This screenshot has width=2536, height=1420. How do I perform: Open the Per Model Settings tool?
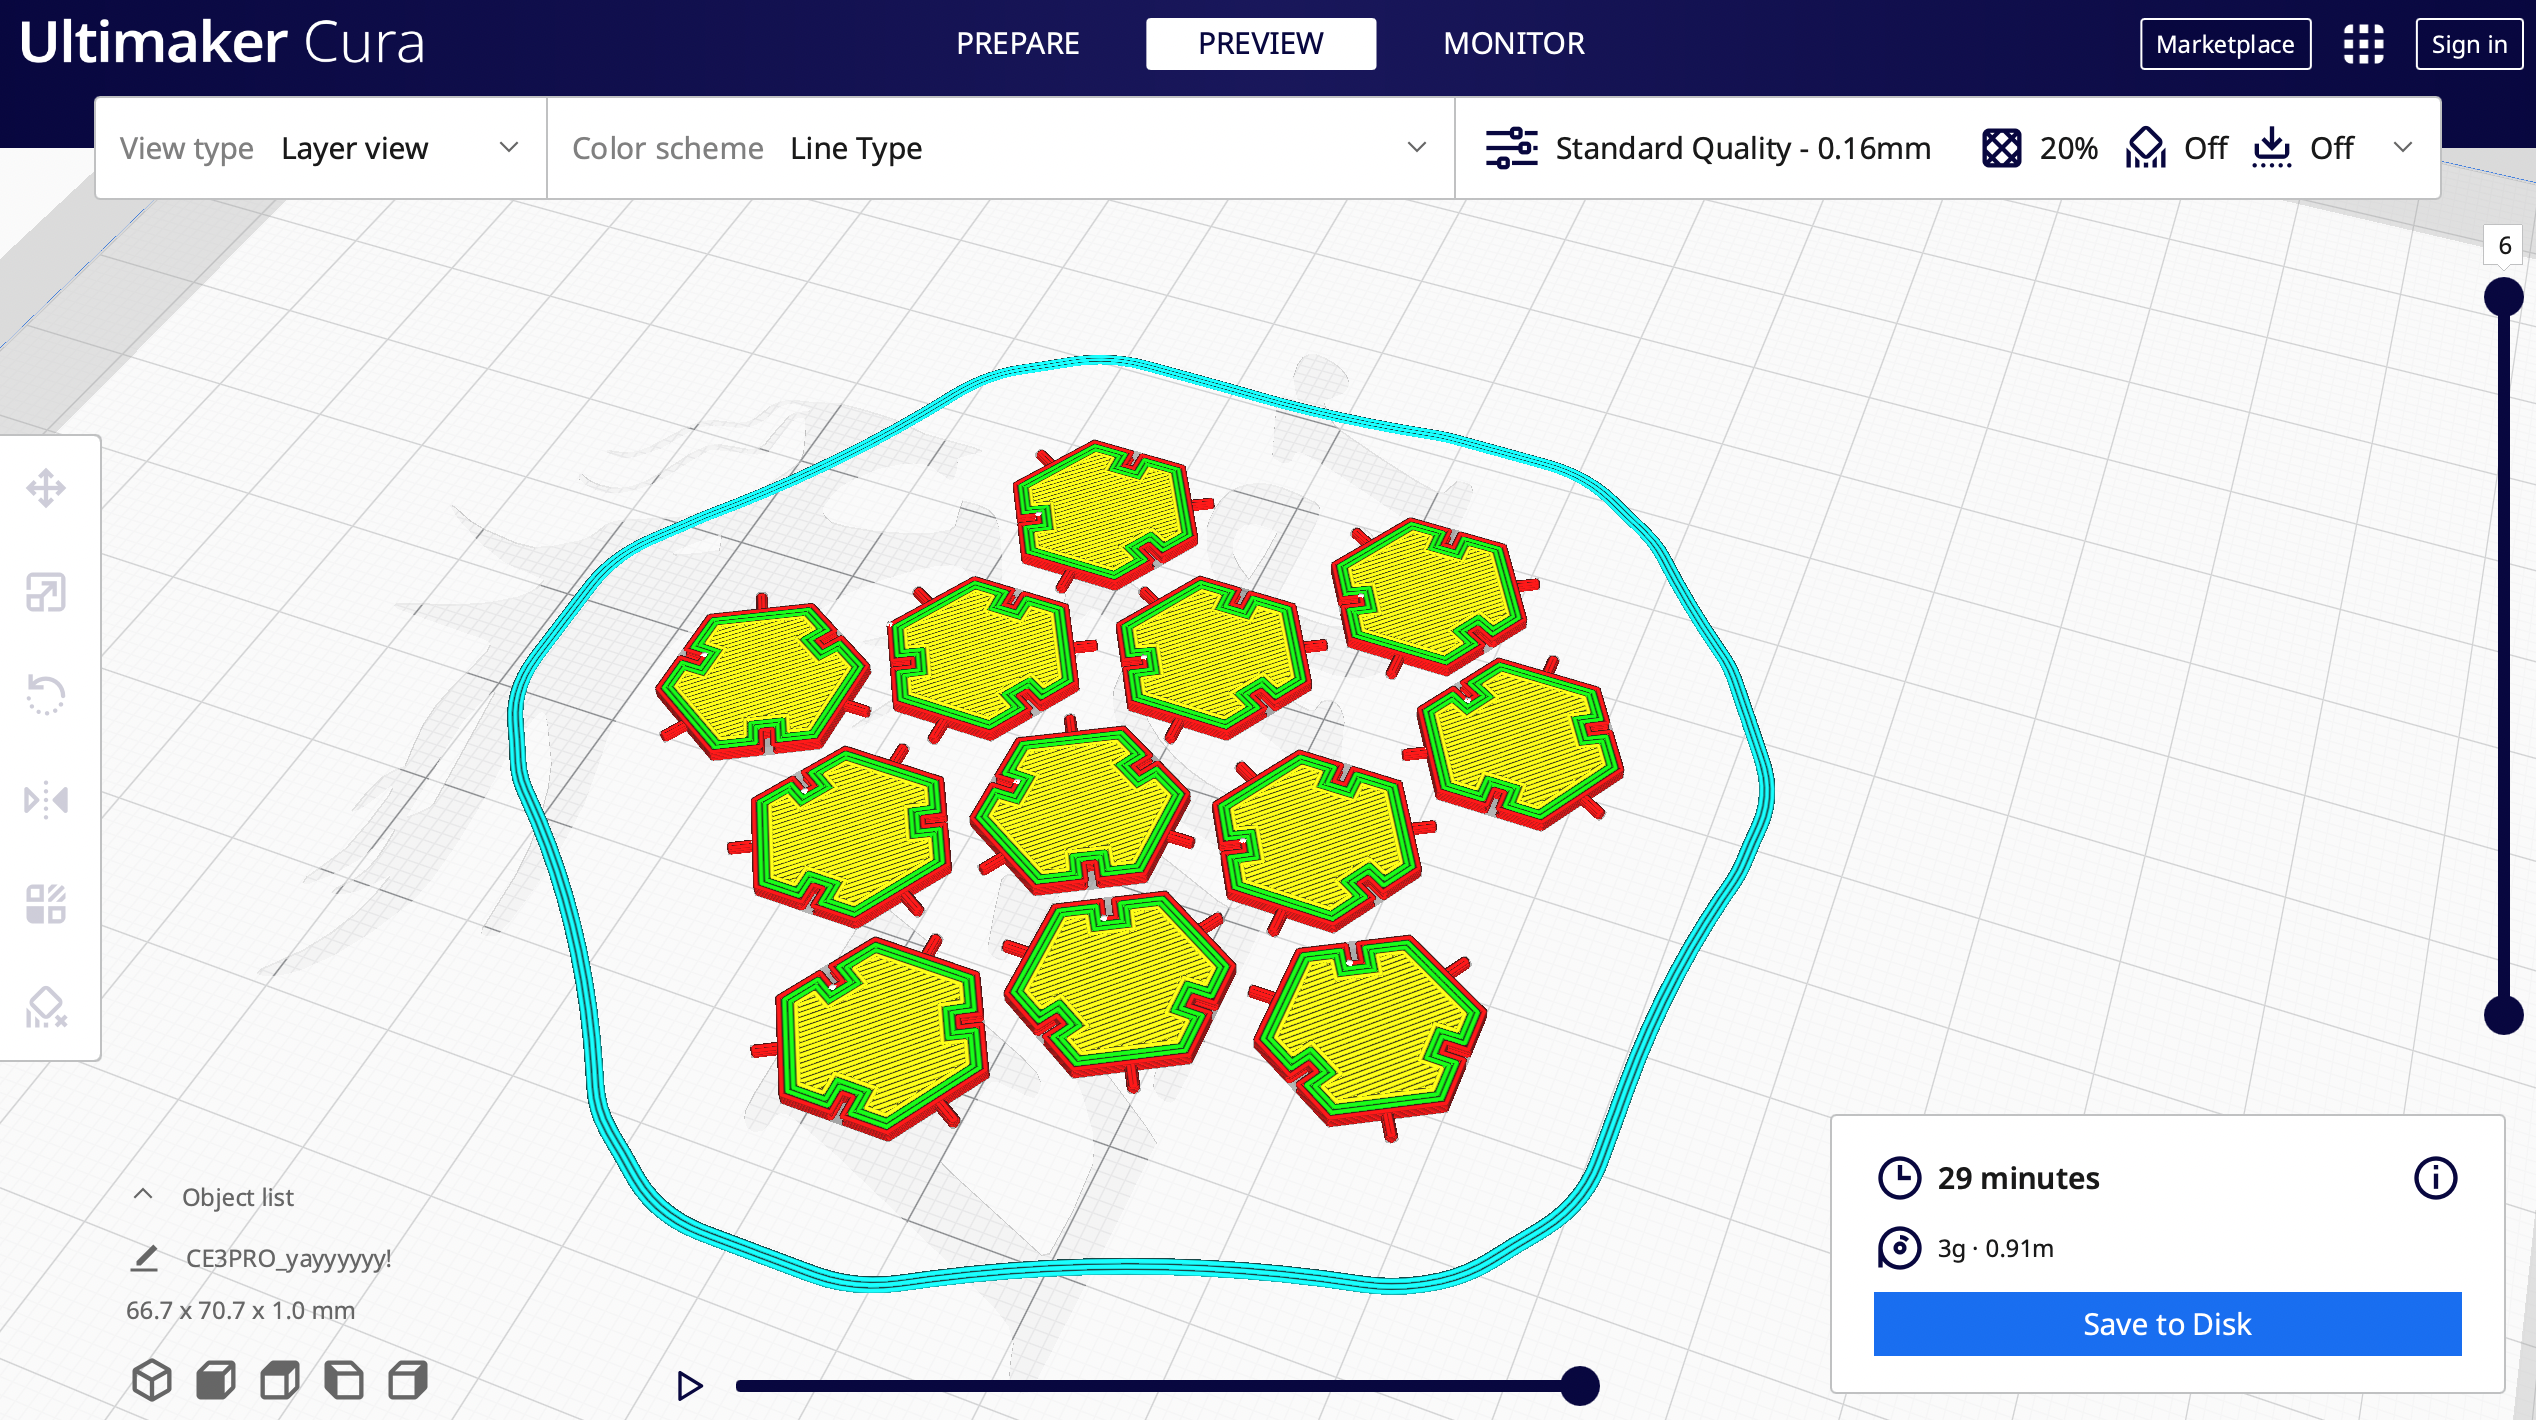pyautogui.click(x=46, y=903)
